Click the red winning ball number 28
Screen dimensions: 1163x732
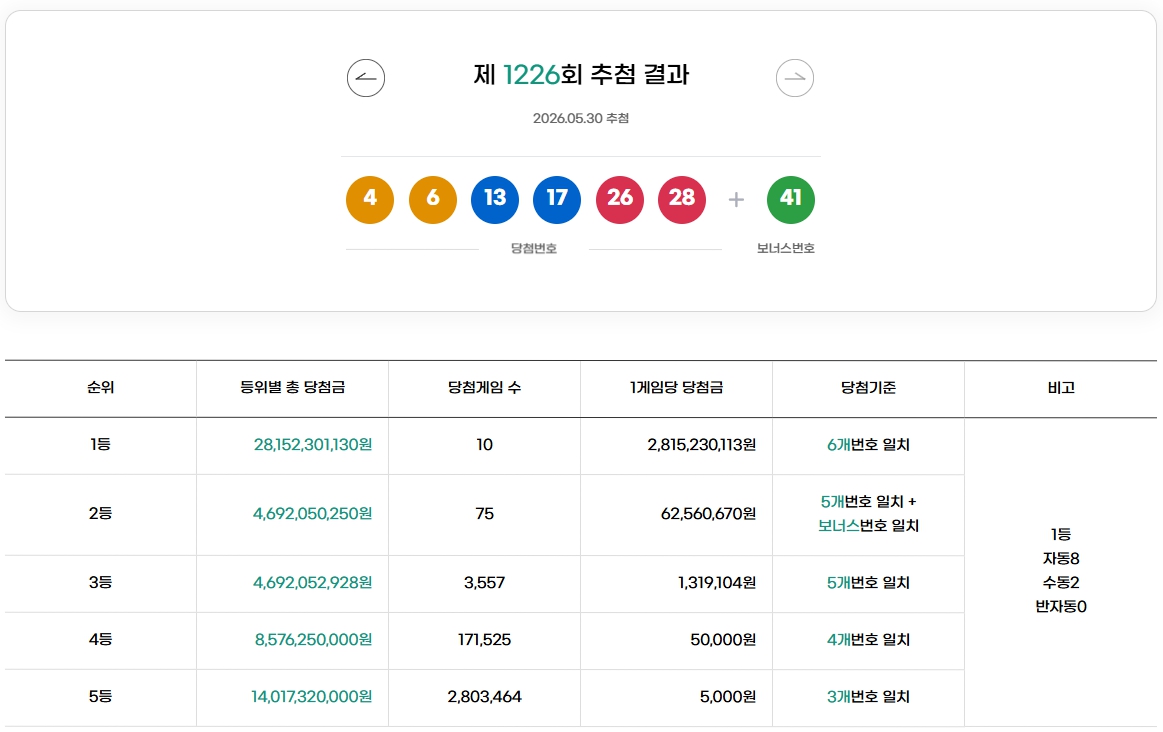(x=682, y=200)
